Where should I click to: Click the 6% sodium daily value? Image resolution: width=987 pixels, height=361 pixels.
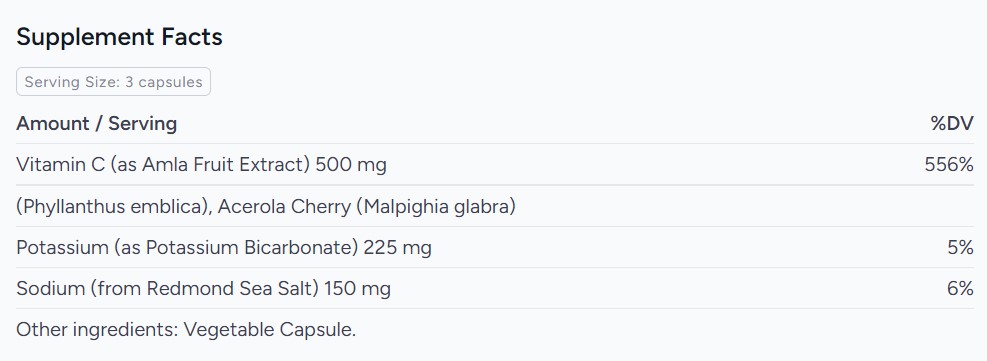961,289
